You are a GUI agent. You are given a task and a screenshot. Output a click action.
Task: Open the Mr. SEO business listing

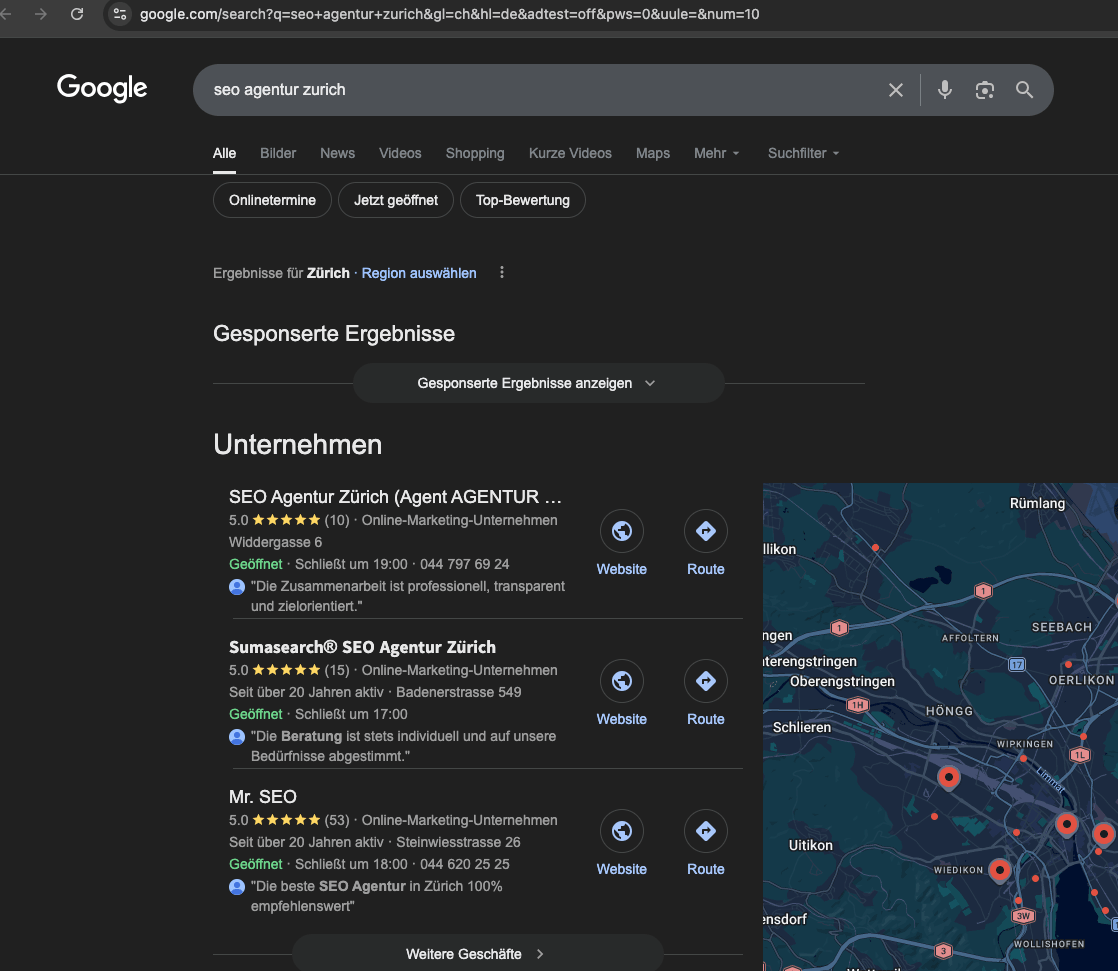(x=262, y=797)
